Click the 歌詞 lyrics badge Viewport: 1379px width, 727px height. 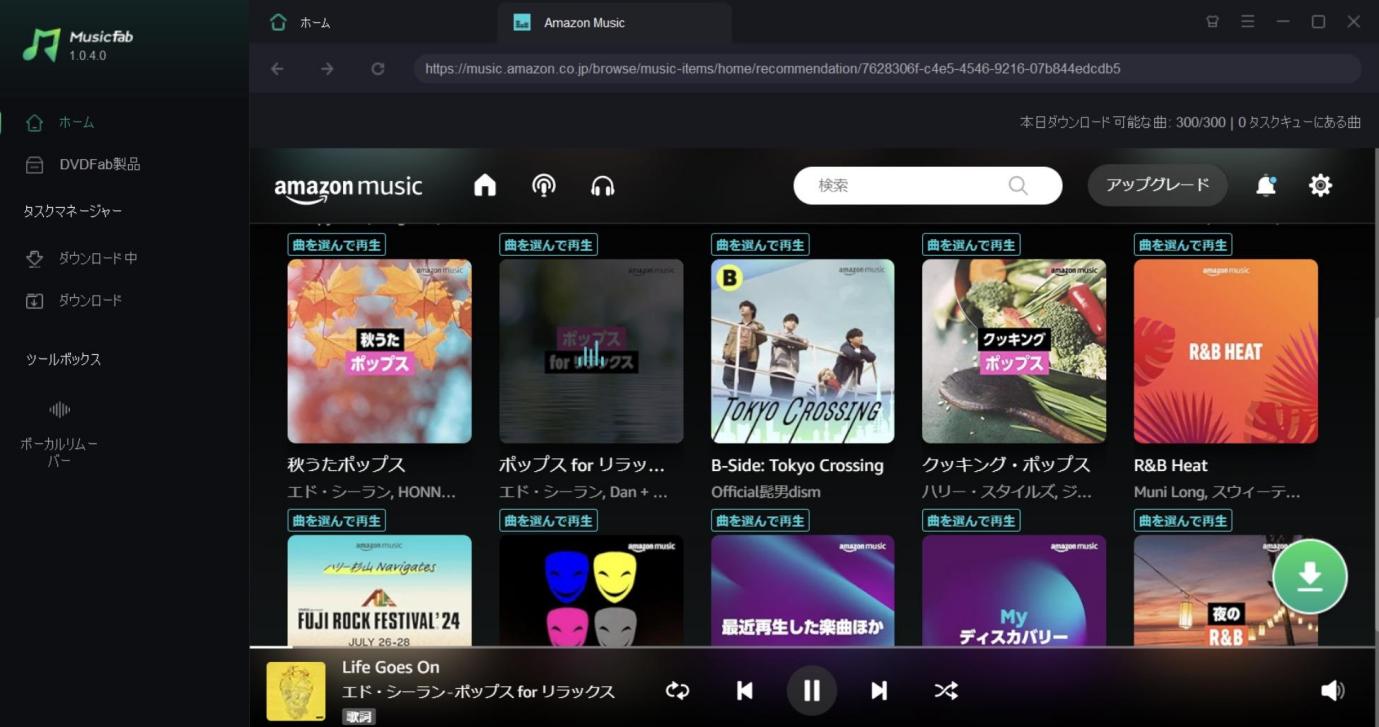click(x=359, y=717)
